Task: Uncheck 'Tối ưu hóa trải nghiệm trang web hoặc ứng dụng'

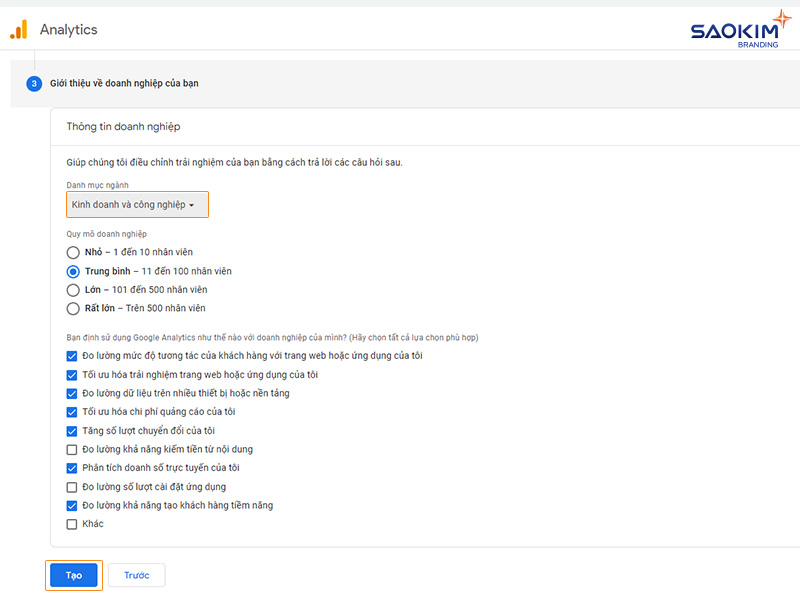Action: click(71, 375)
